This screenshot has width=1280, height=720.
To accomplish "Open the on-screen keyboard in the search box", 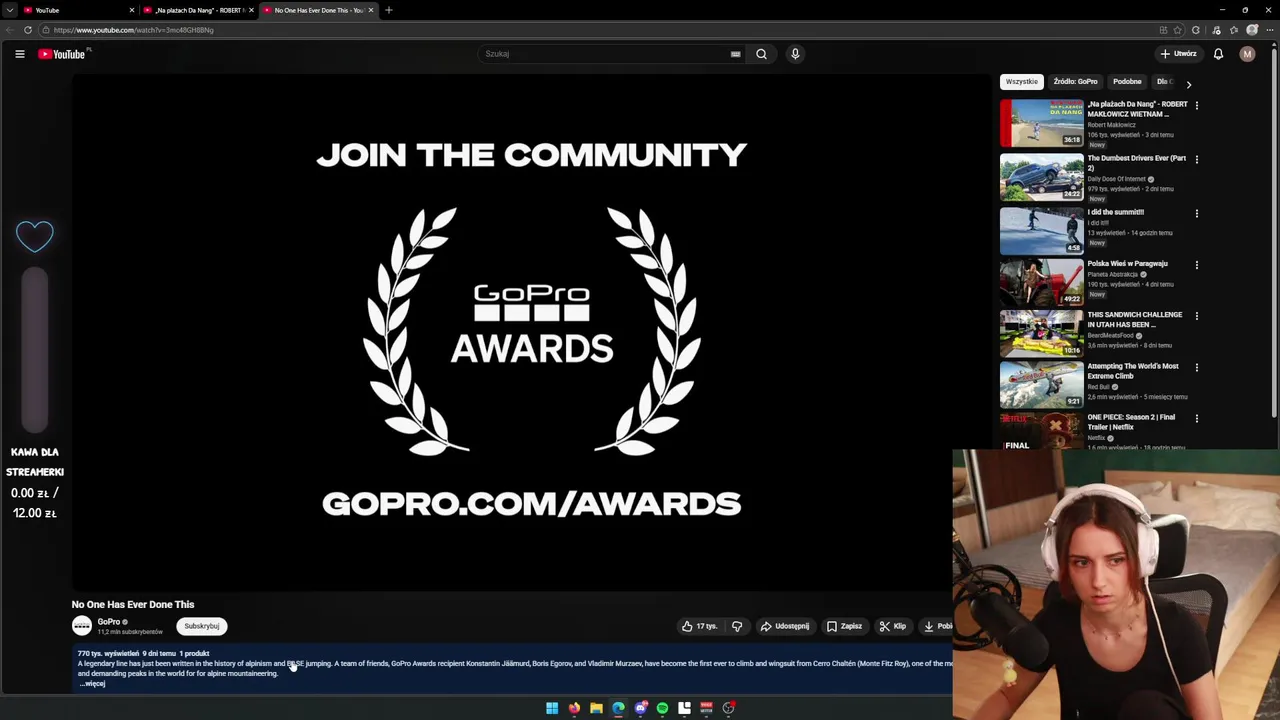I will [x=736, y=54].
